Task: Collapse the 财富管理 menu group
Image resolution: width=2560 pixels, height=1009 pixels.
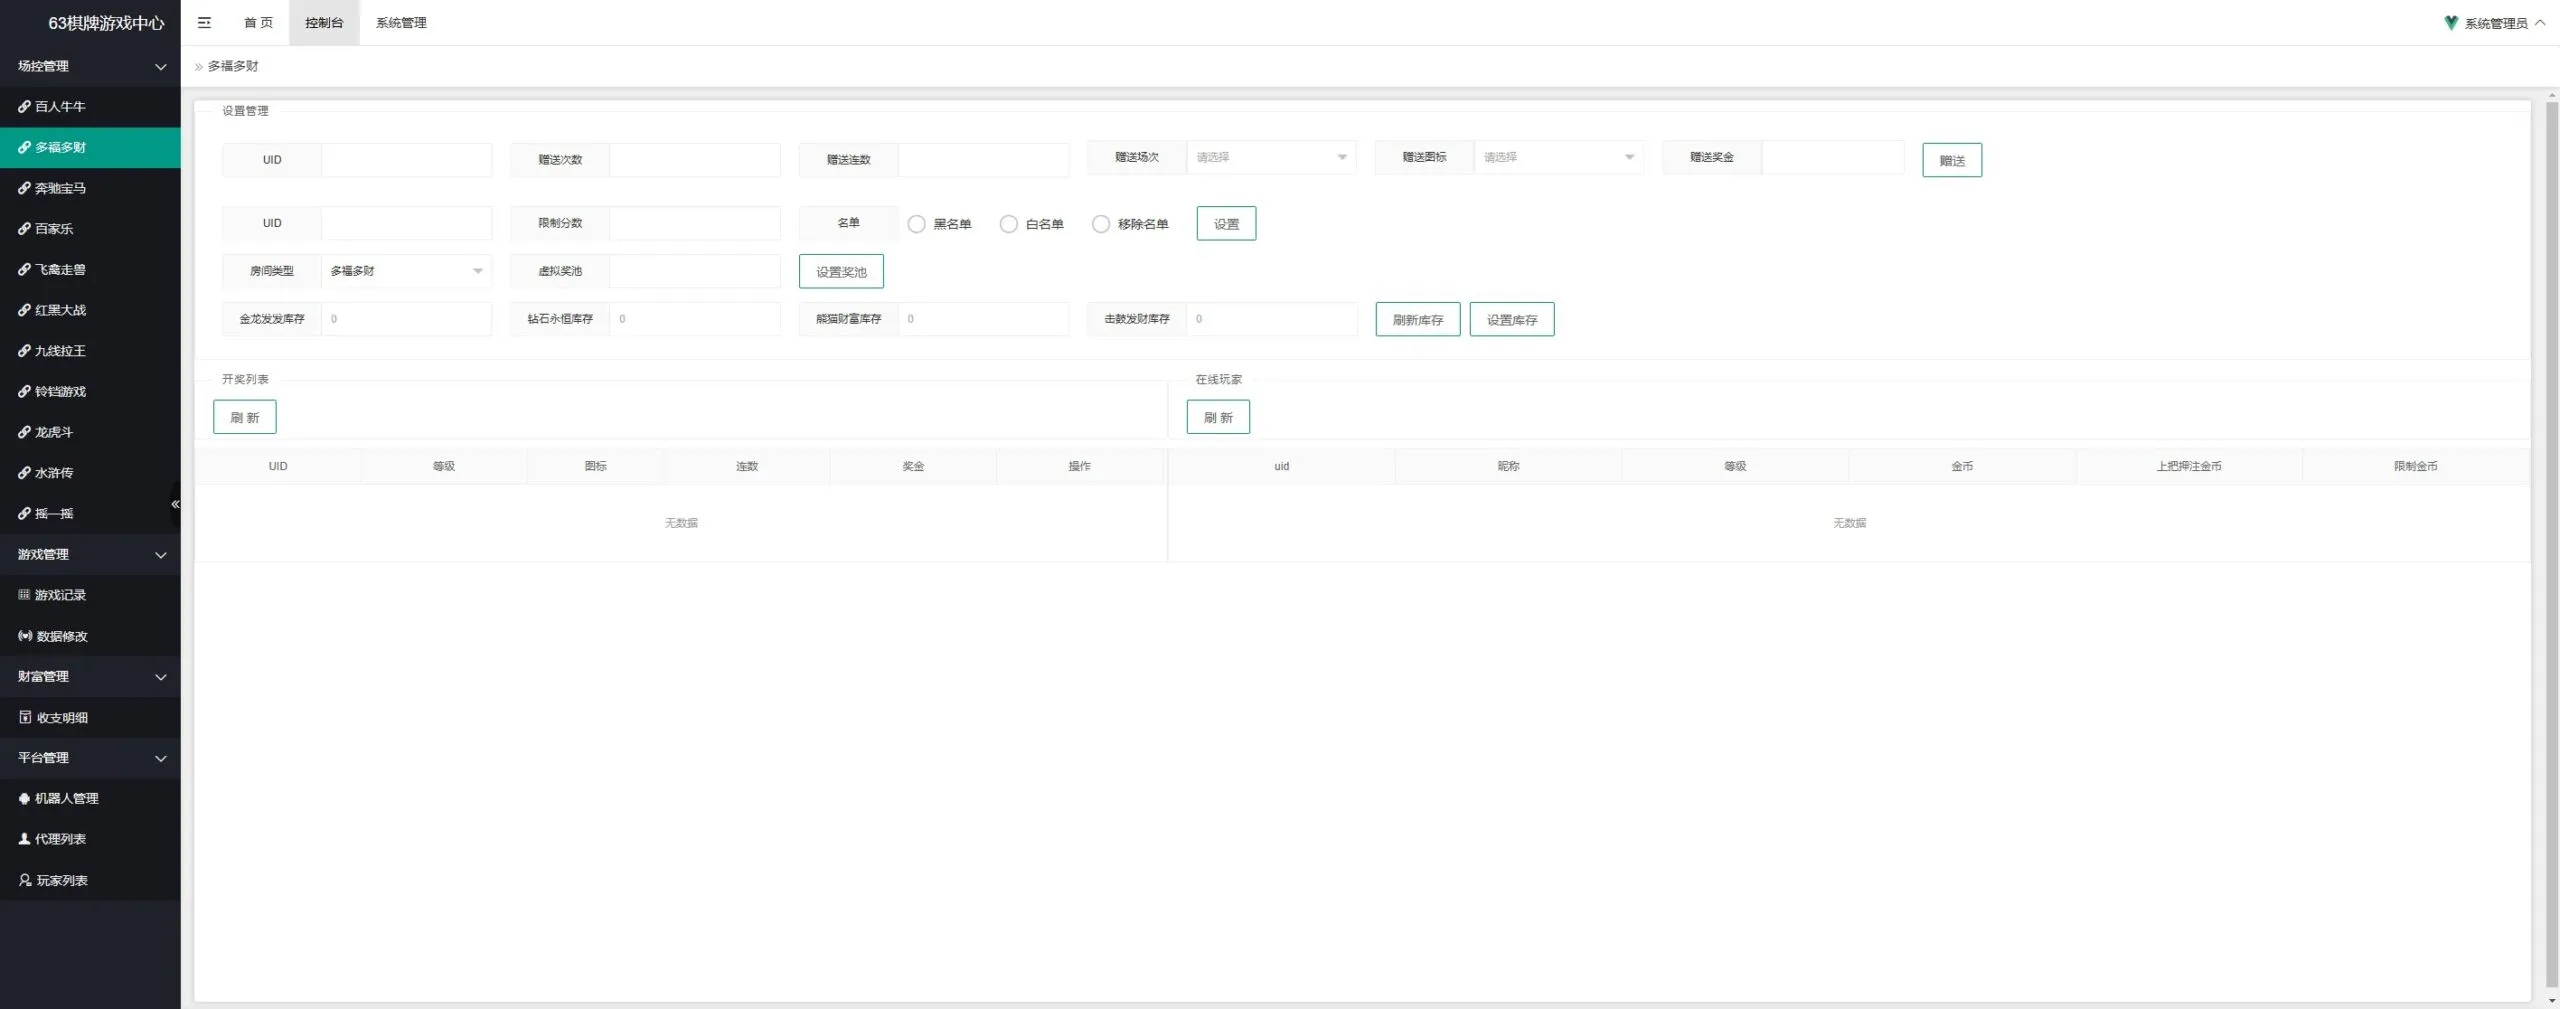Action: point(90,677)
